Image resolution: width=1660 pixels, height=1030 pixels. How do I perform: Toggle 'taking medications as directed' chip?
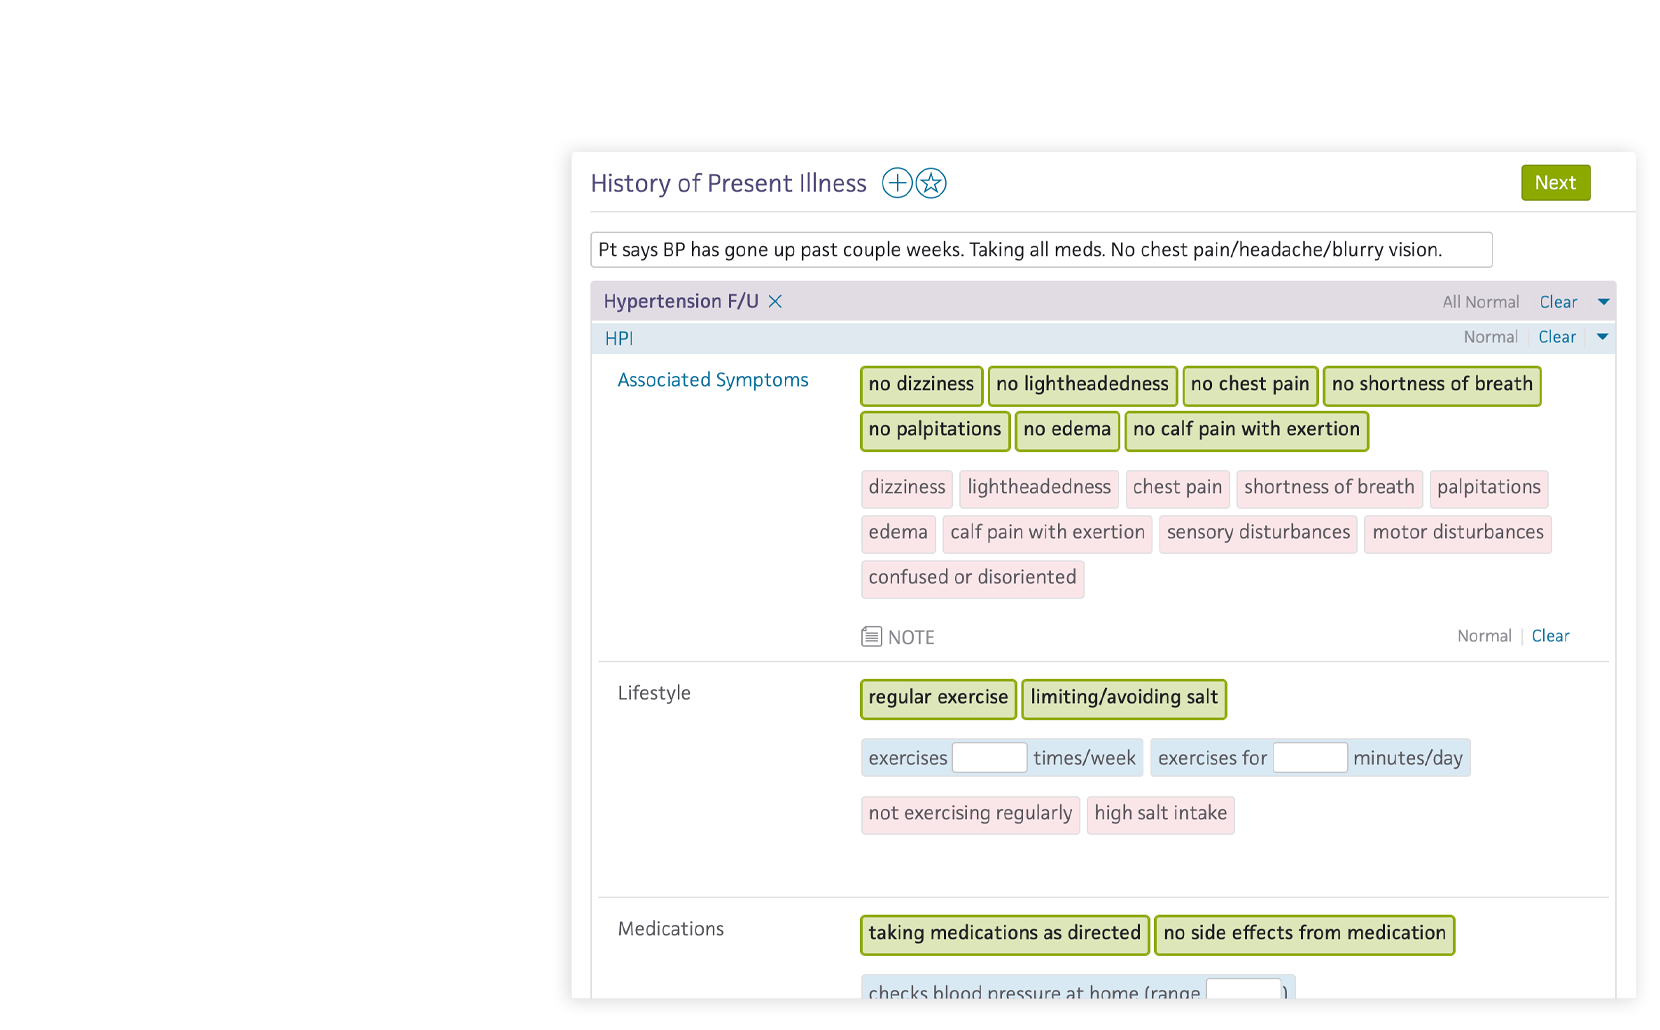pyautogui.click(x=1004, y=934)
